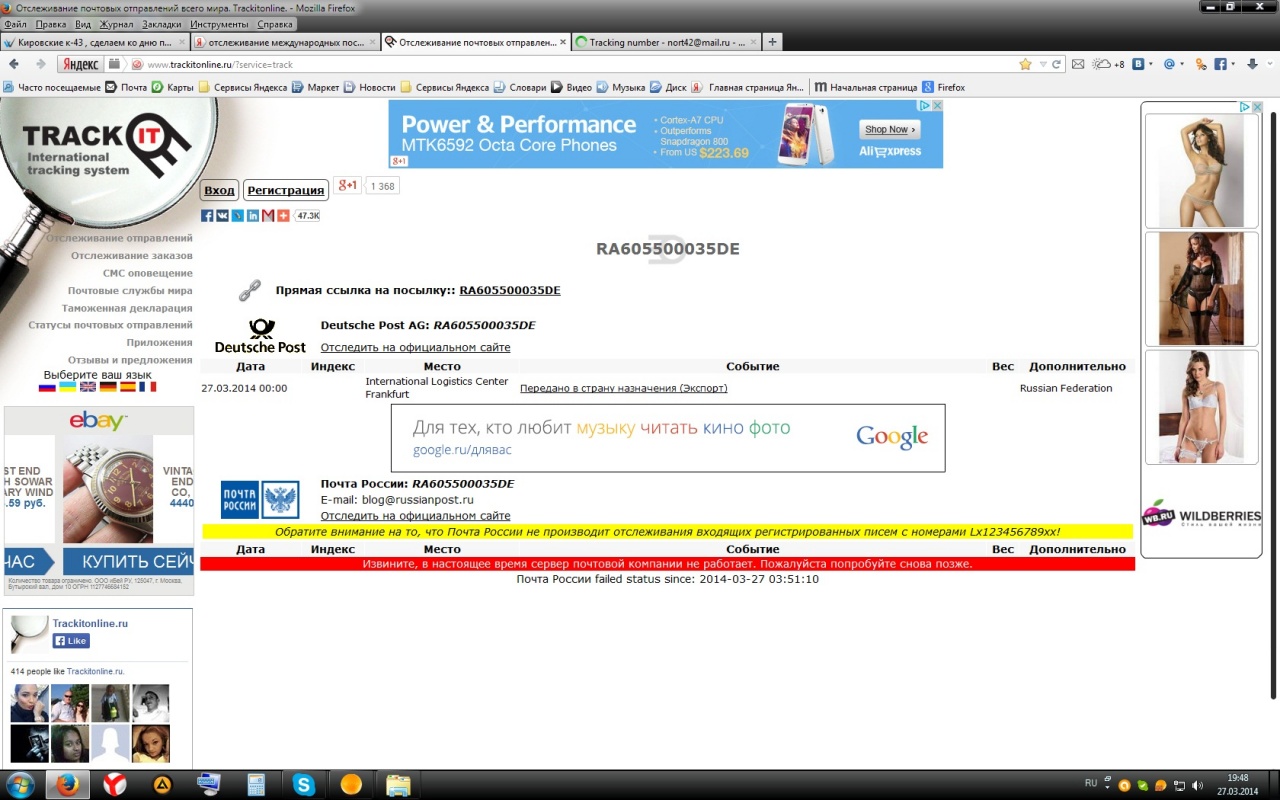
Task: Reload the page with the refresh icon
Action: (x=1056, y=64)
